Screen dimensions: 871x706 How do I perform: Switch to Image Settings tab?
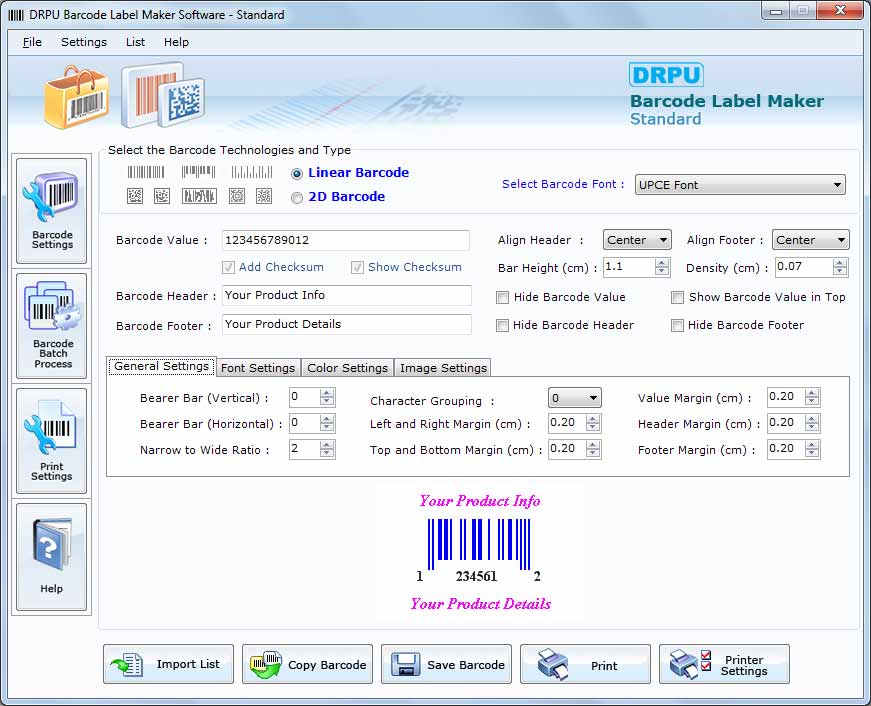[443, 368]
